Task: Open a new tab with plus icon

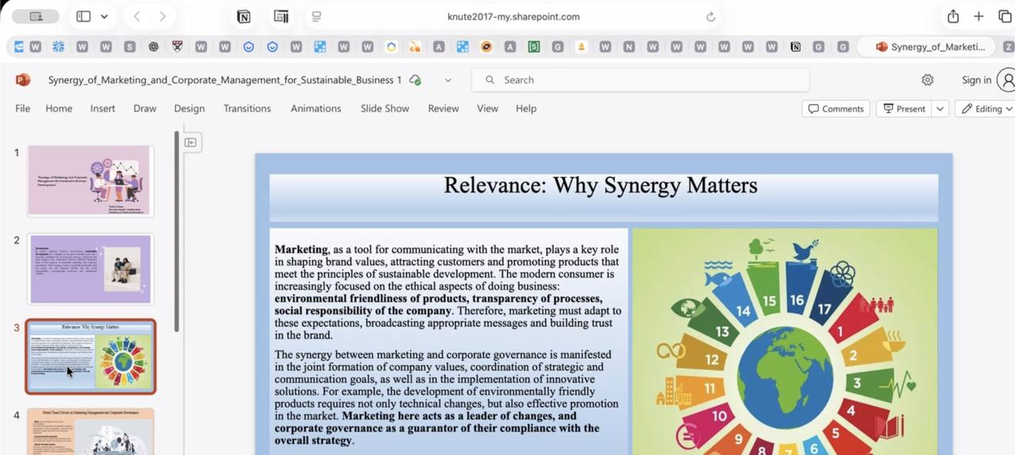Action: [x=979, y=17]
